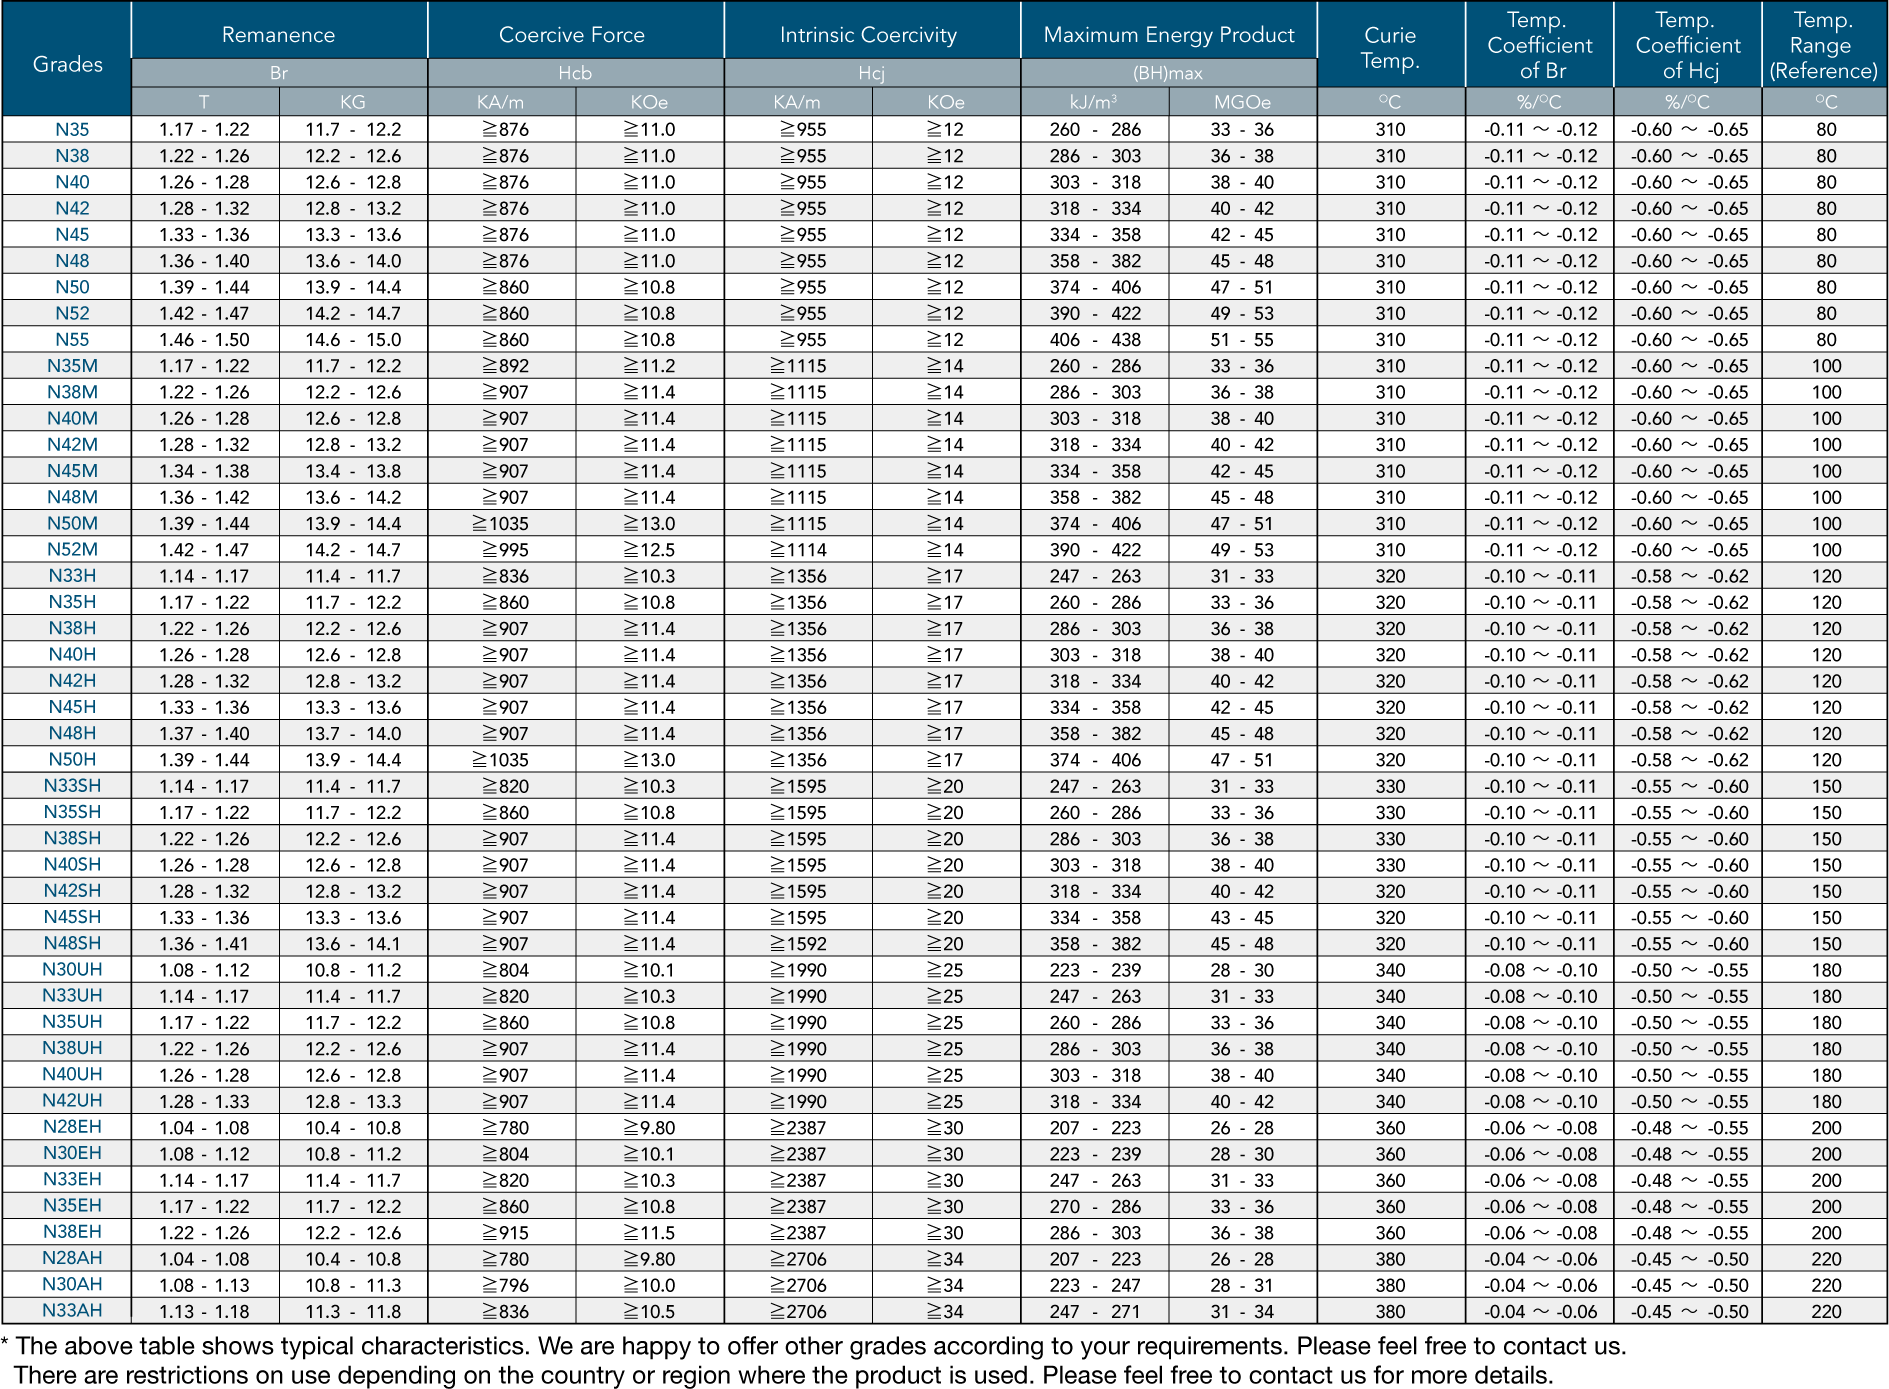Select grade N45 label
Viewport: 1889px width, 1389px height.
(x=72, y=235)
